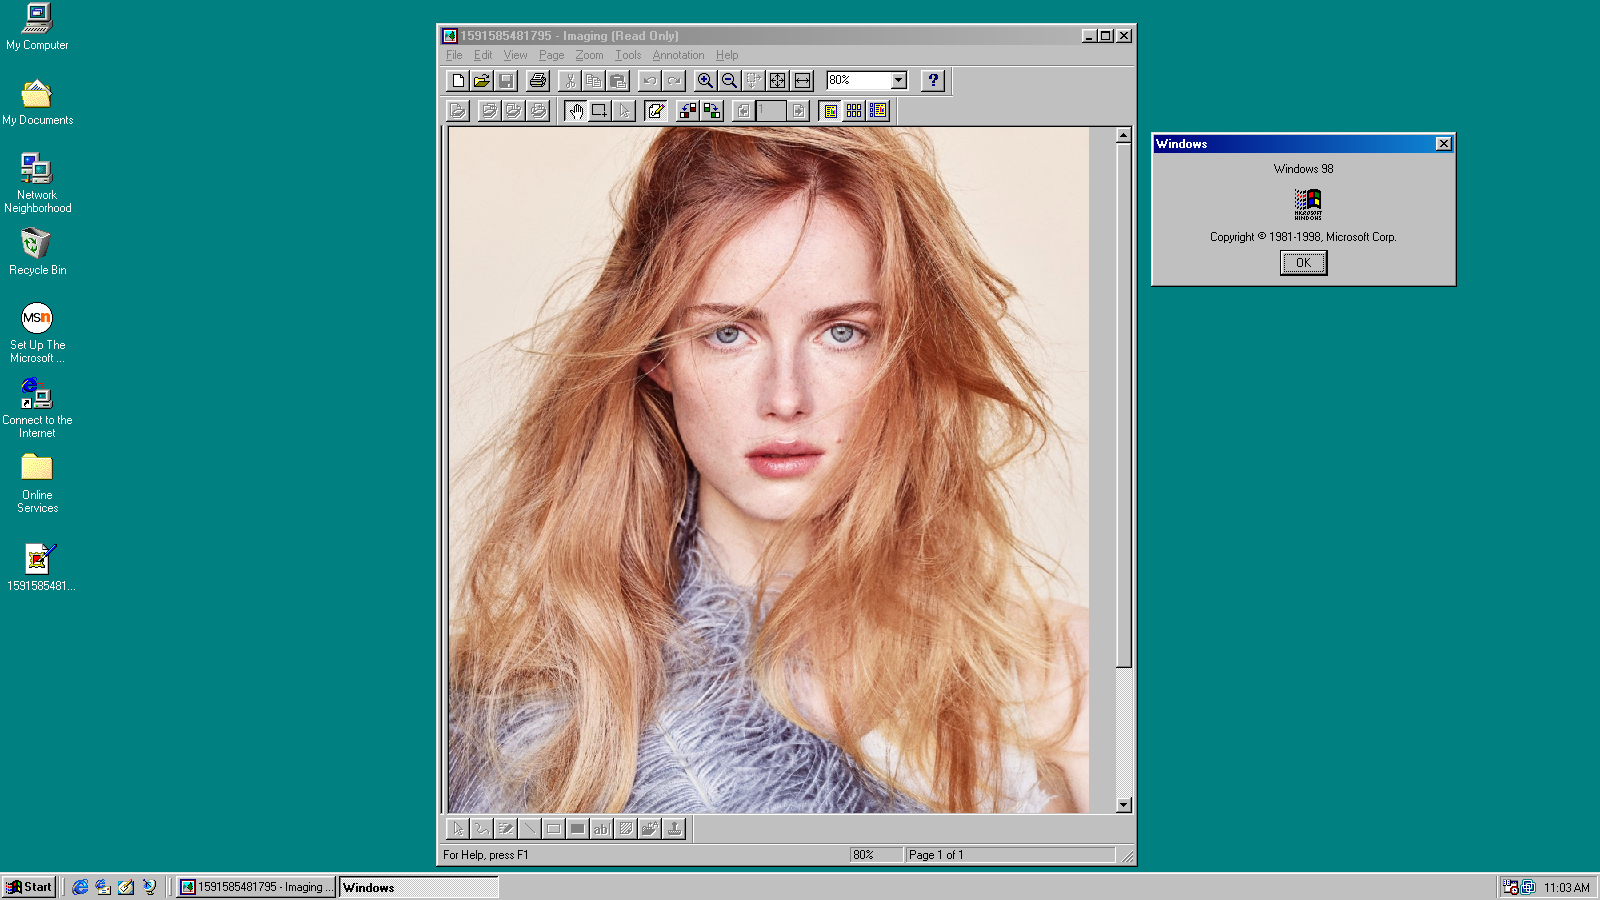1600x900 pixels.
Task: Click the Rotate Right icon
Action: [x=712, y=111]
